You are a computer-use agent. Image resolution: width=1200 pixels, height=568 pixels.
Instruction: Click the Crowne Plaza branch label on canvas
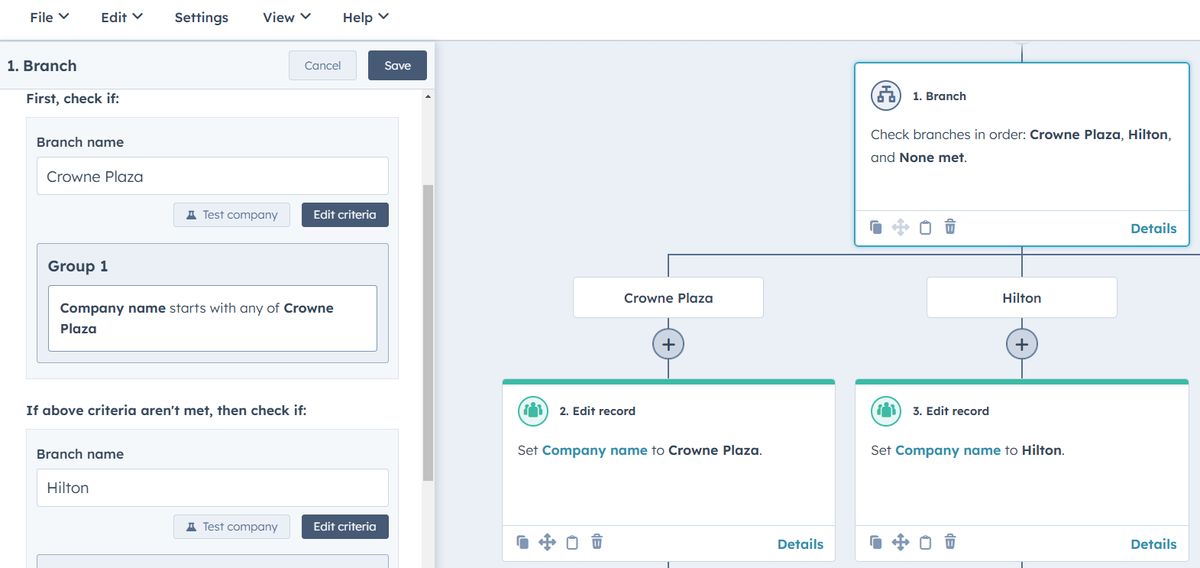[x=668, y=298]
